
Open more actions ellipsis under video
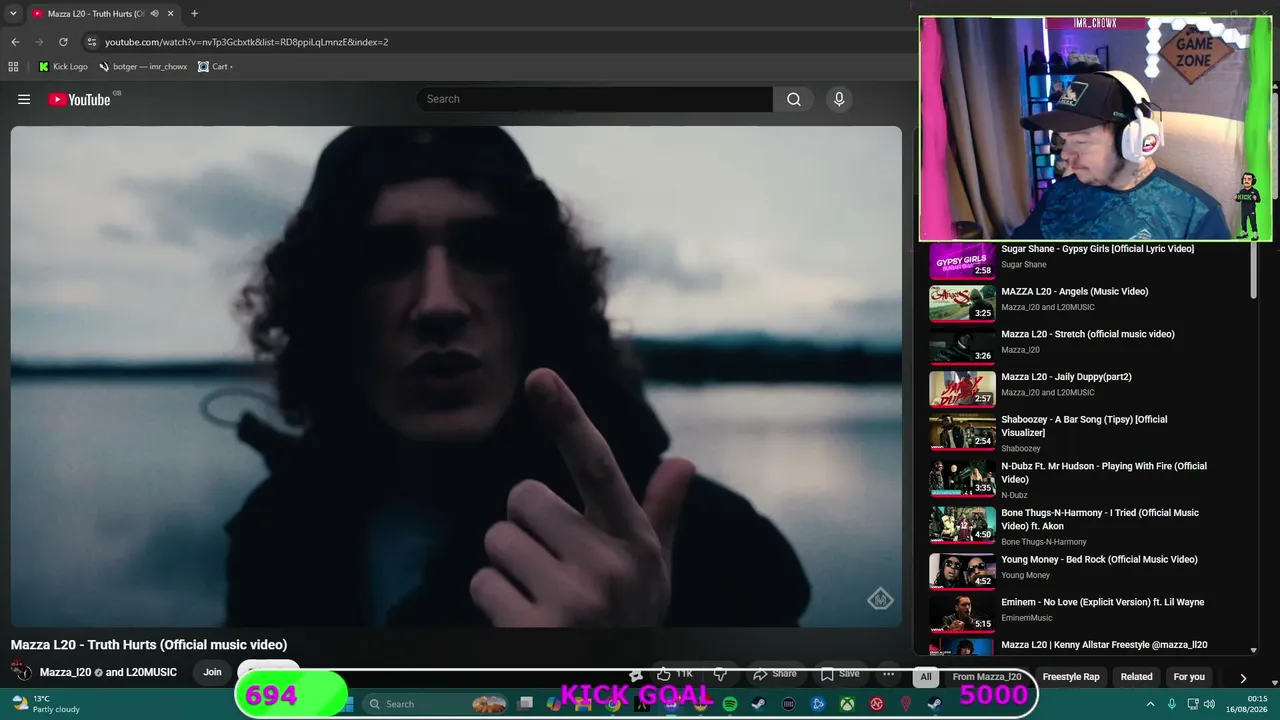[888, 674]
